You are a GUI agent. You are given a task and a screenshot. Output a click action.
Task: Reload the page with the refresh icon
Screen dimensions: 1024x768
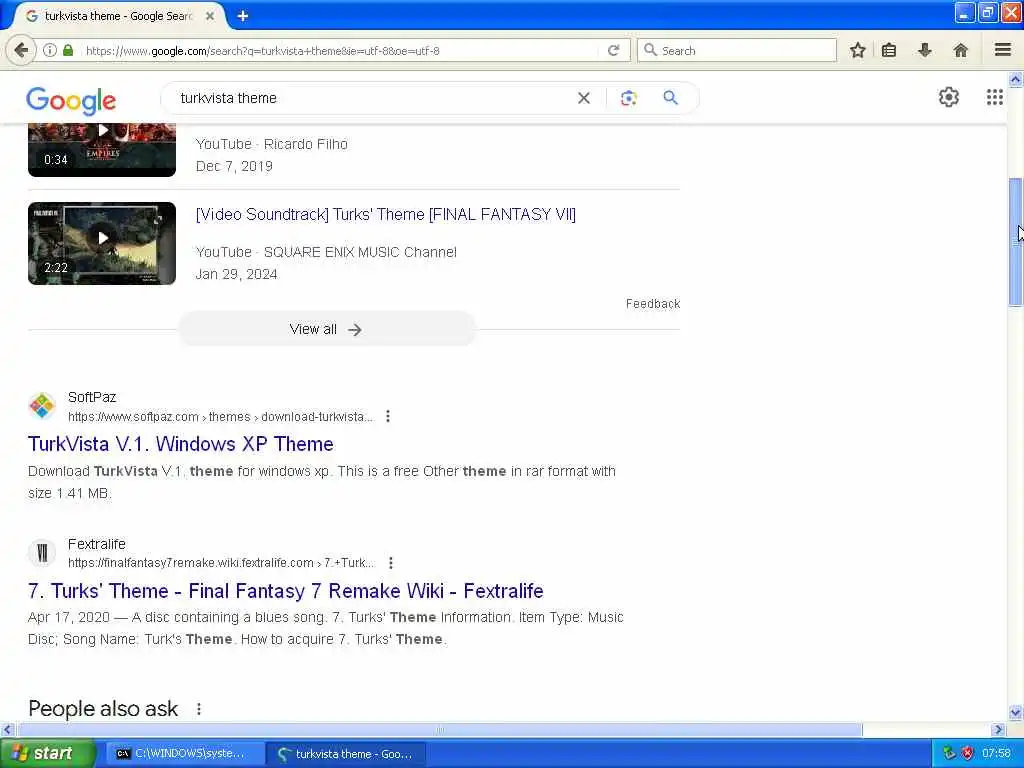point(613,50)
